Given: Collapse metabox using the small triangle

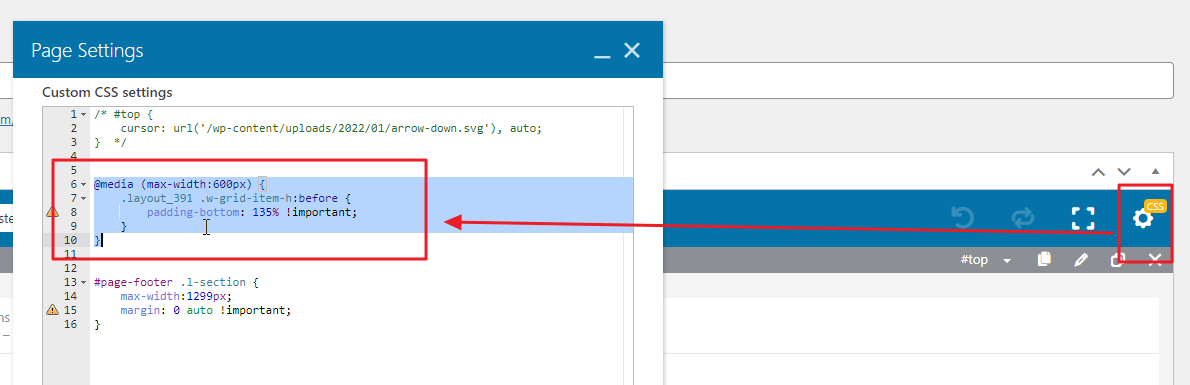Looking at the screenshot, I should pos(1155,172).
